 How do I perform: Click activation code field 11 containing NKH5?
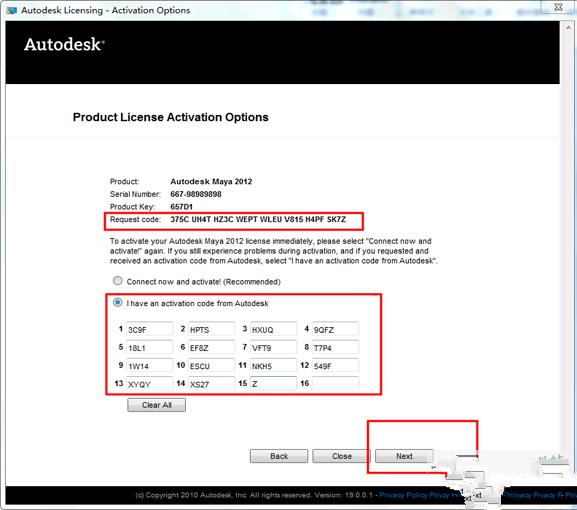point(273,365)
